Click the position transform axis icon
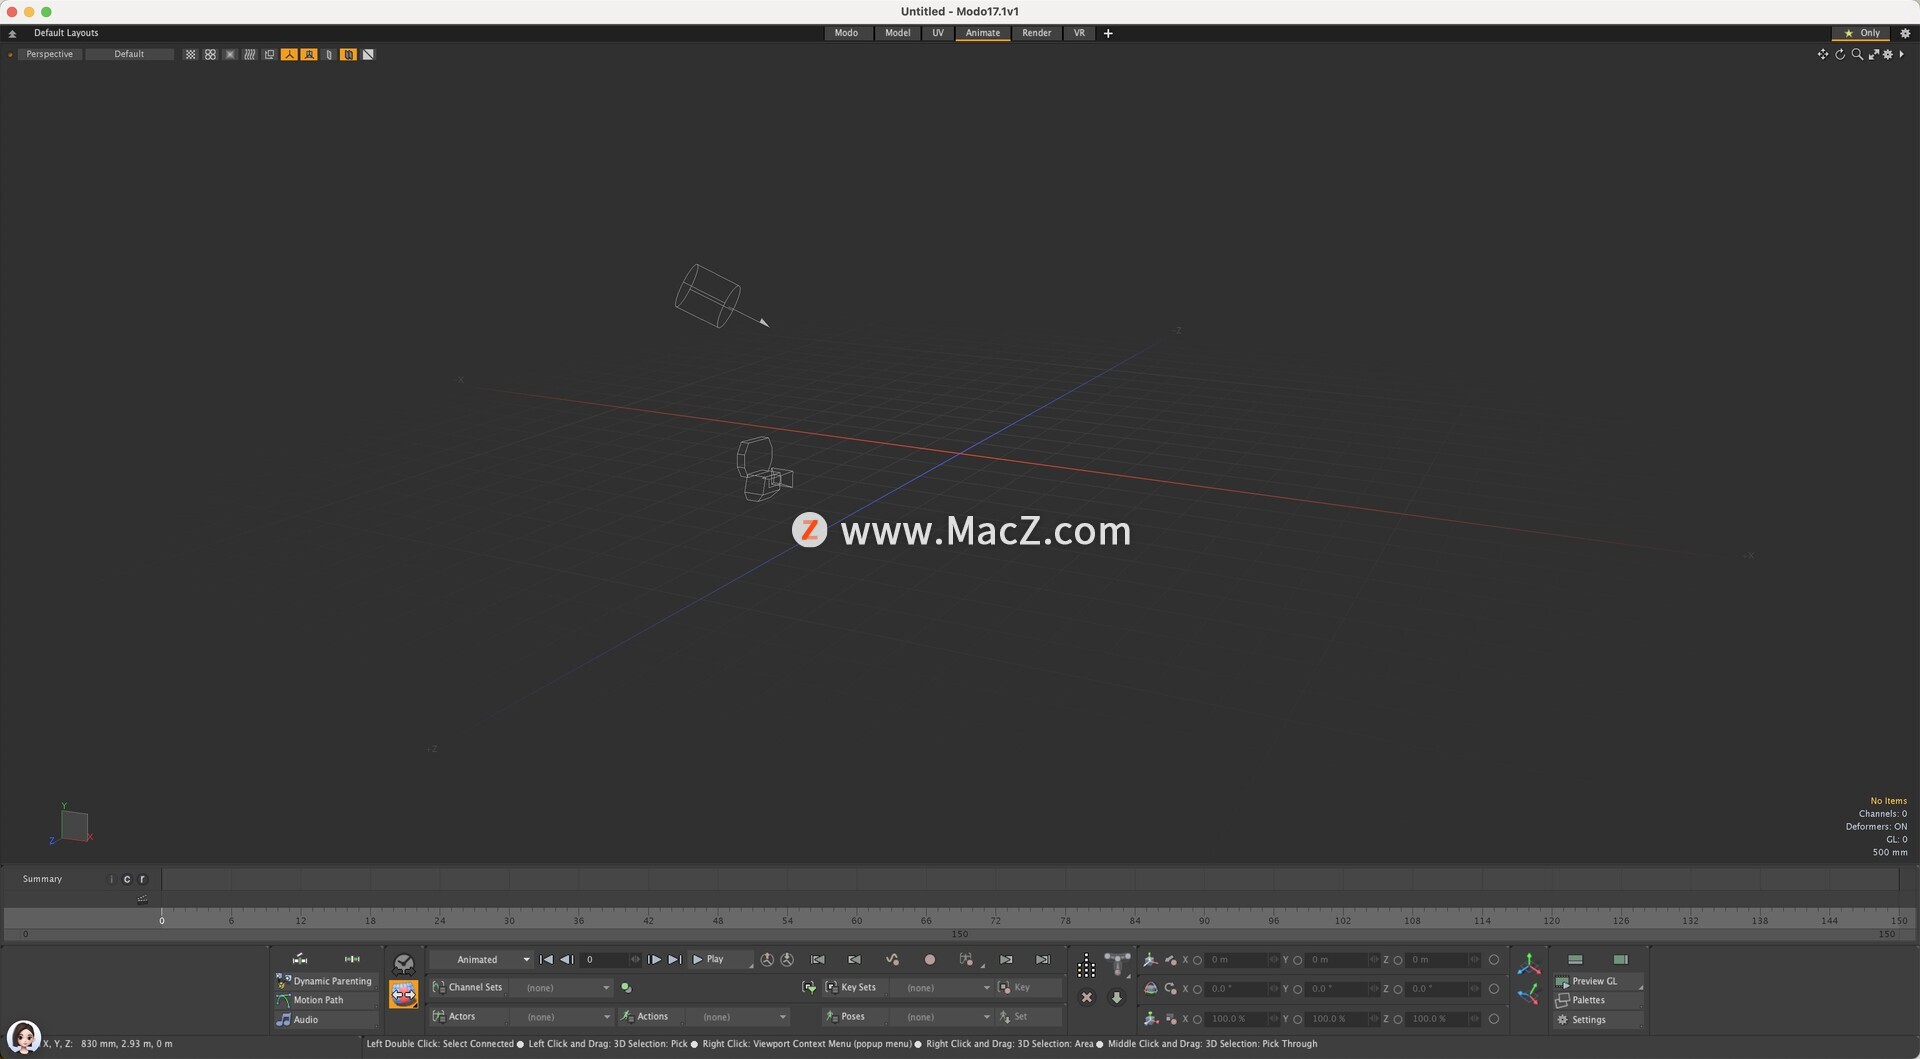This screenshot has height=1059, width=1920. 1151,960
